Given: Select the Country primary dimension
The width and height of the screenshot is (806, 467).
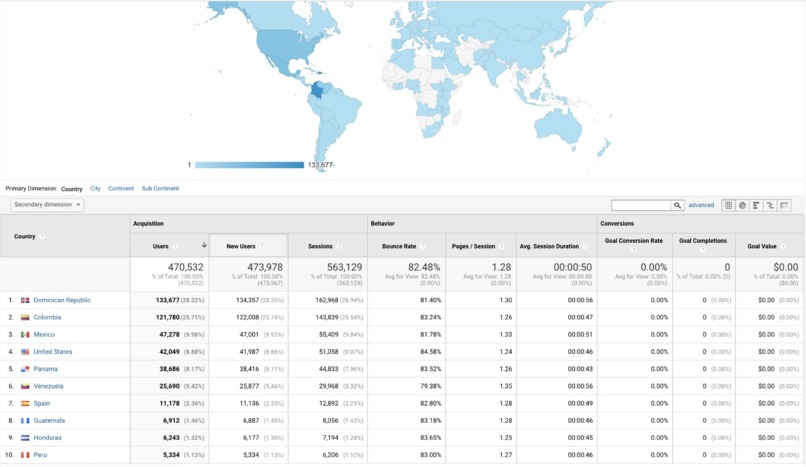Looking at the screenshot, I should click(71, 189).
